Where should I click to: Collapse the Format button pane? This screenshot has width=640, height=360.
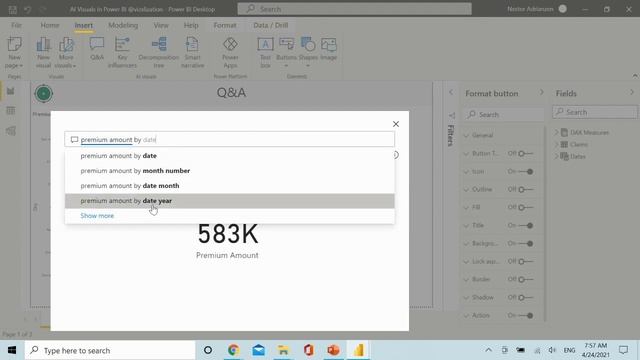pyautogui.click(x=542, y=93)
